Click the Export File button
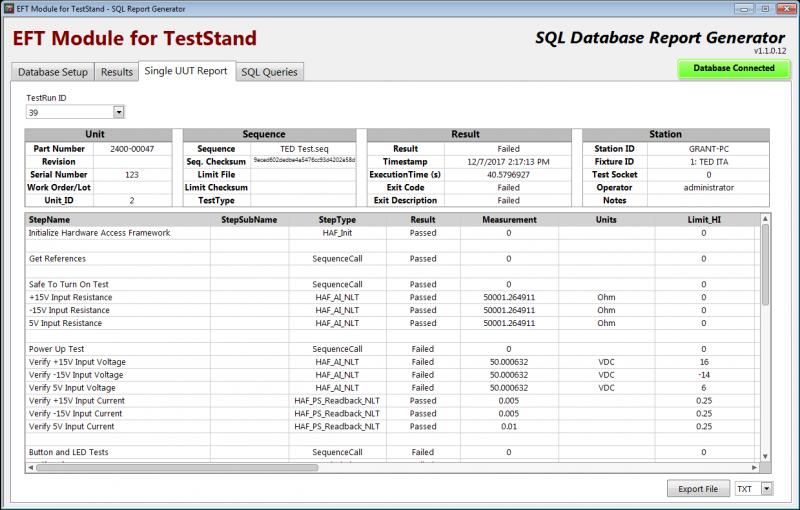 tap(698, 489)
